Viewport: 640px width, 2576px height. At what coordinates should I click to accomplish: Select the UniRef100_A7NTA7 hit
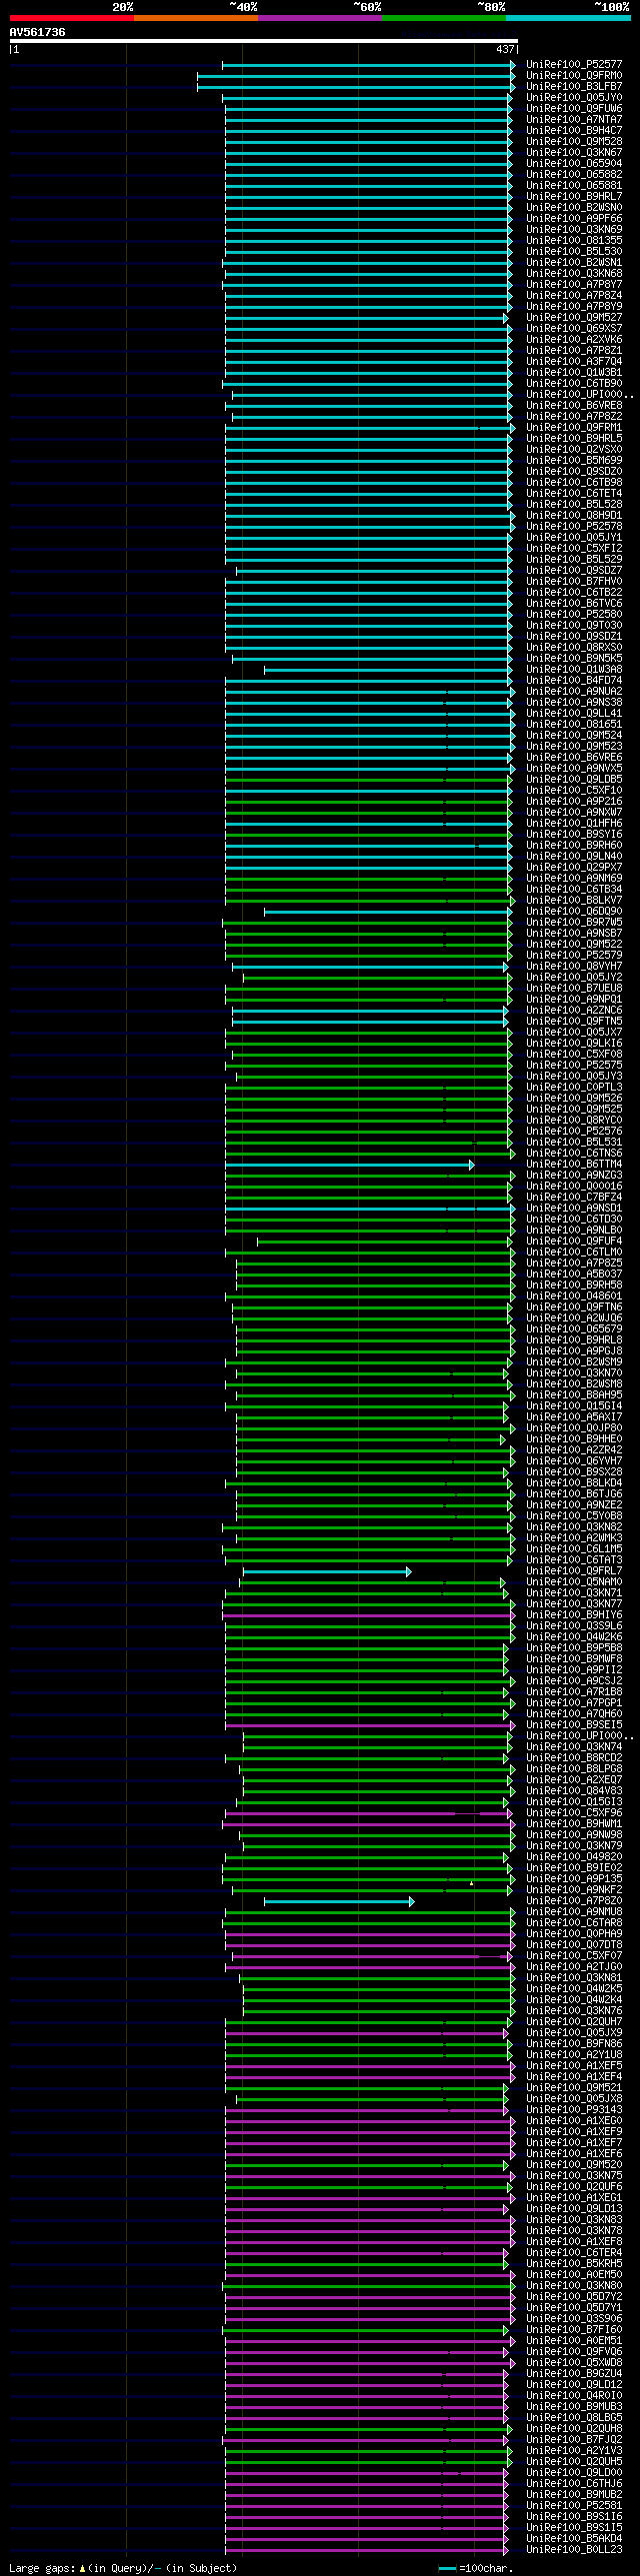pyautogui.click(x=574, y=119)
